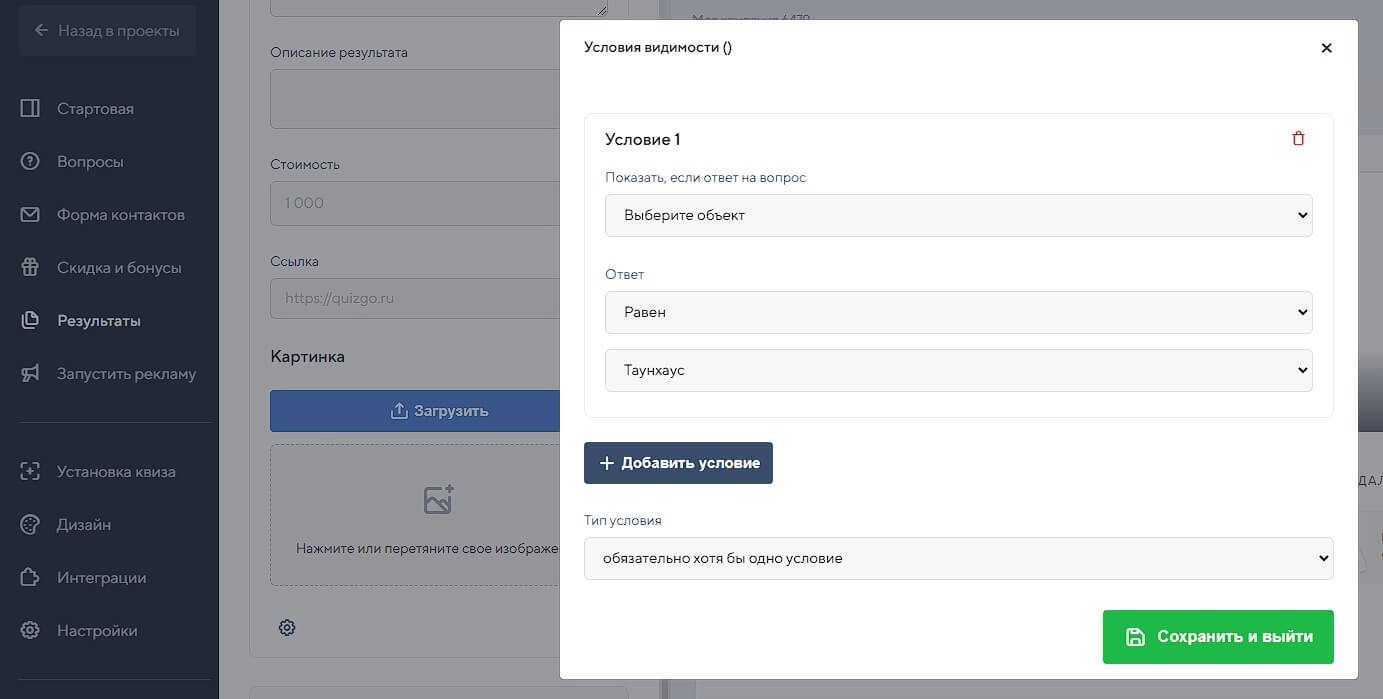Click the Добавить условие button

point(678,463)
